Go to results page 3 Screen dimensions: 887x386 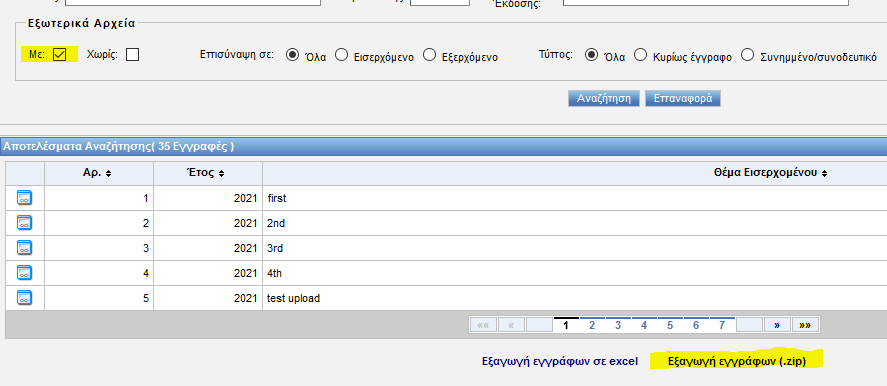[x=618, y=325]
